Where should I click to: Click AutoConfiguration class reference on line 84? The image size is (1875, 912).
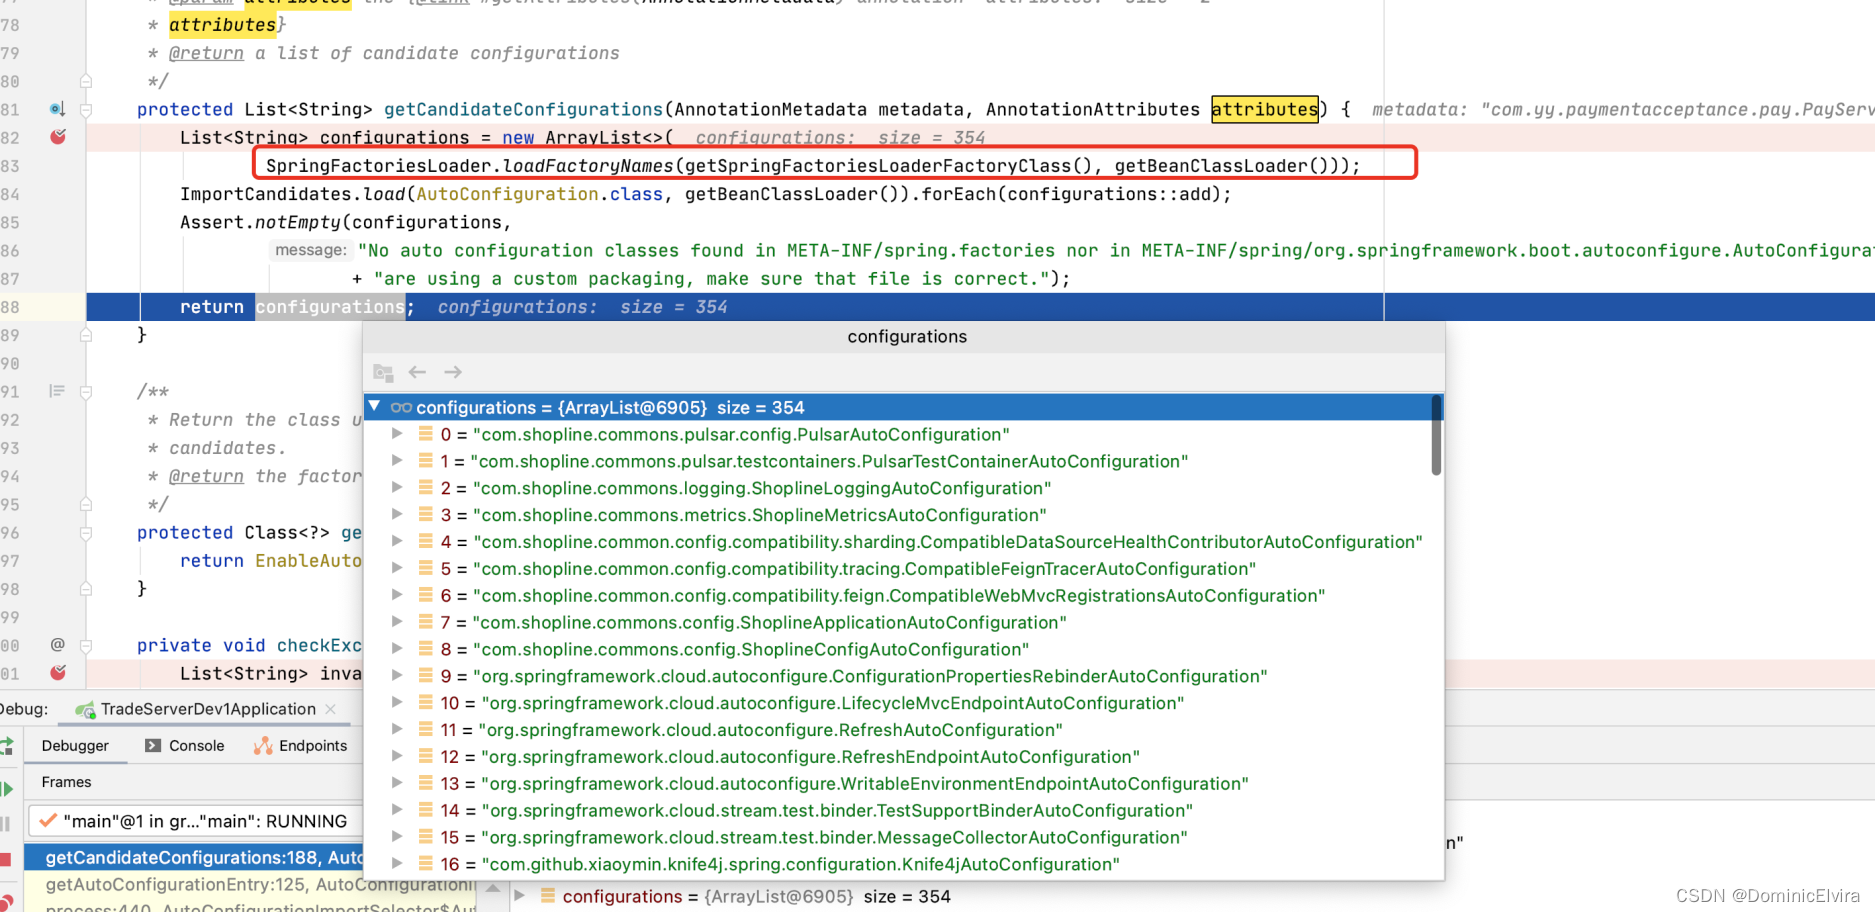(507, 194)
